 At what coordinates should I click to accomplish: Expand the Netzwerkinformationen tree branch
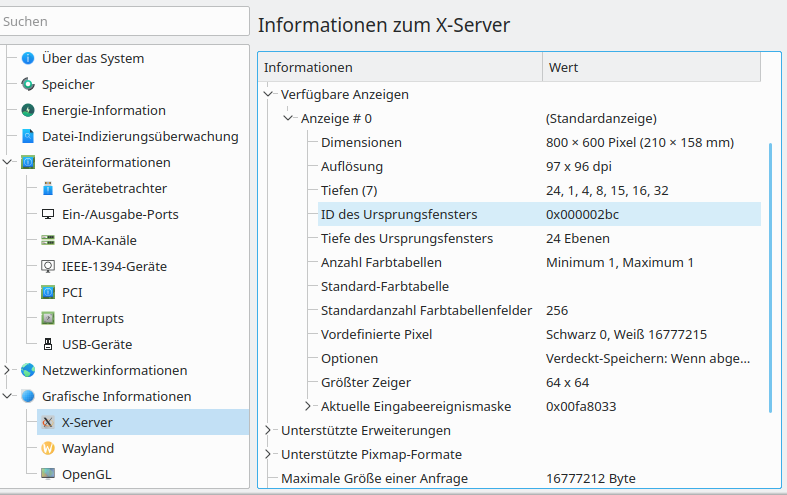point(7,370)
